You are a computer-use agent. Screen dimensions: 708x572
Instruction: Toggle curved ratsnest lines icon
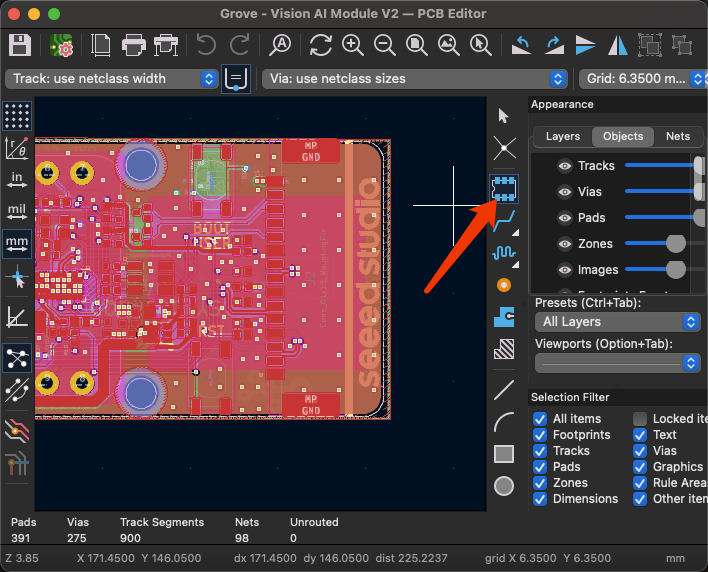(x=17, y=390)
